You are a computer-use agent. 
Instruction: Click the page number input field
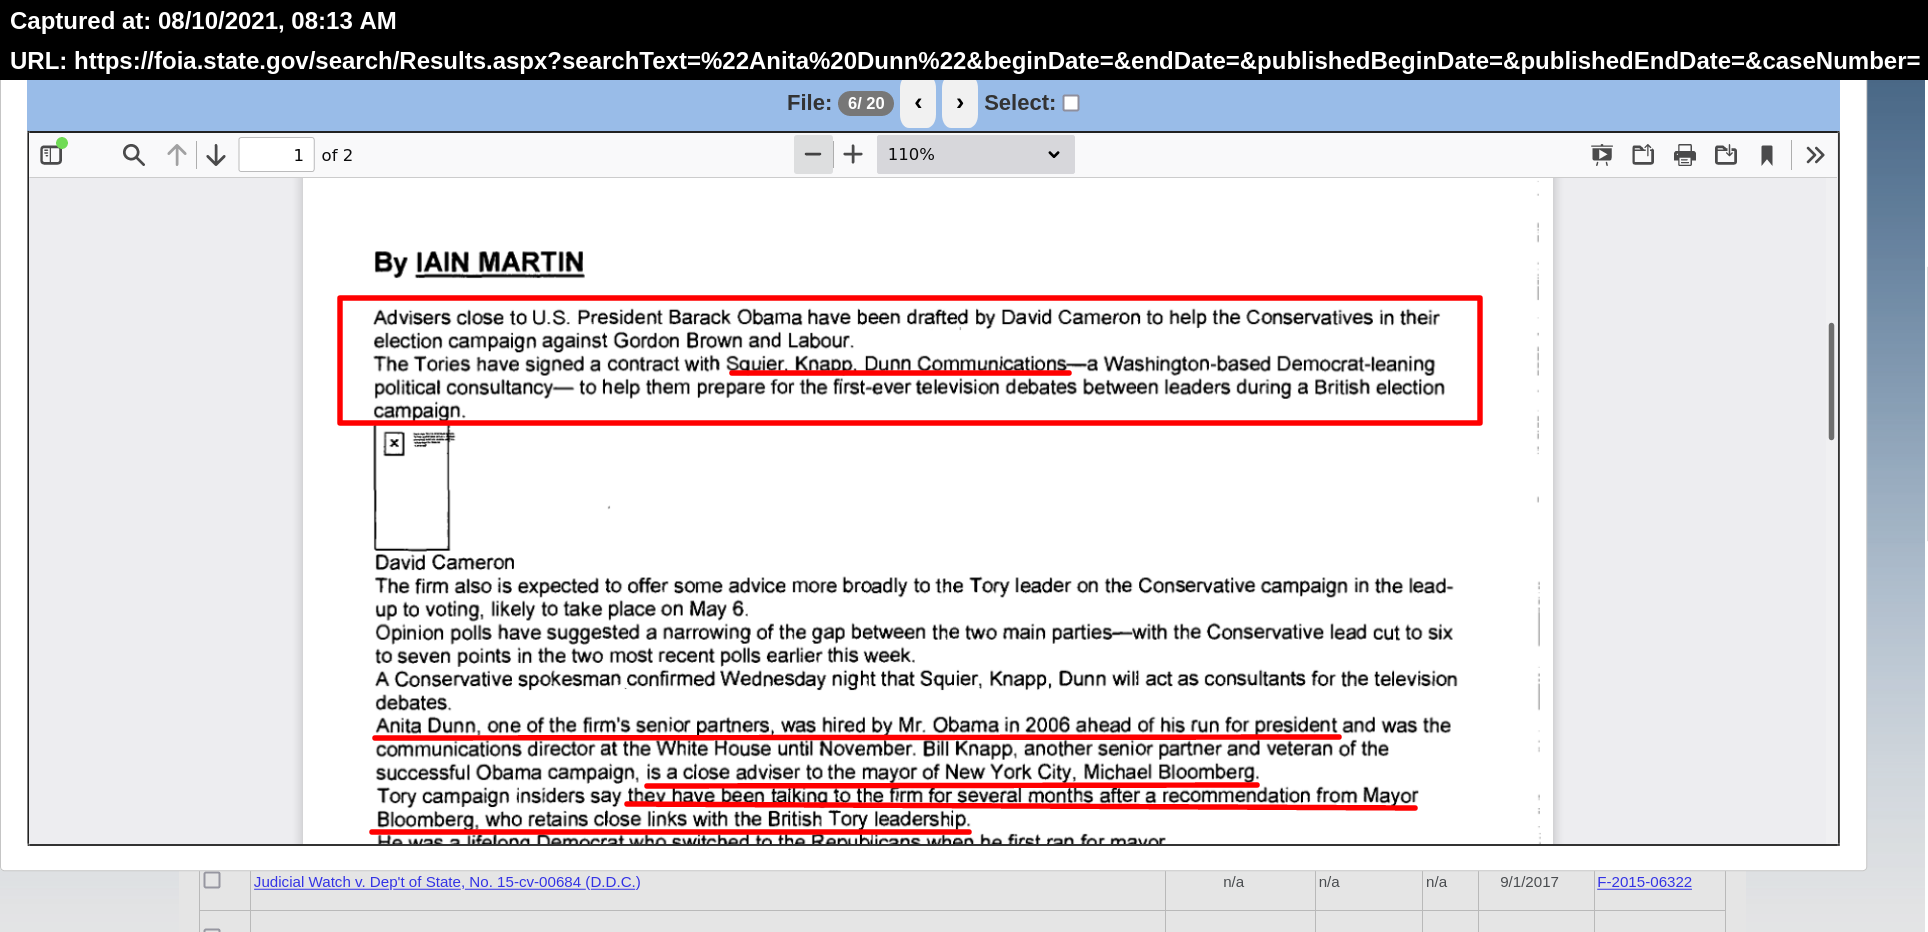click(x=276, y=155)
